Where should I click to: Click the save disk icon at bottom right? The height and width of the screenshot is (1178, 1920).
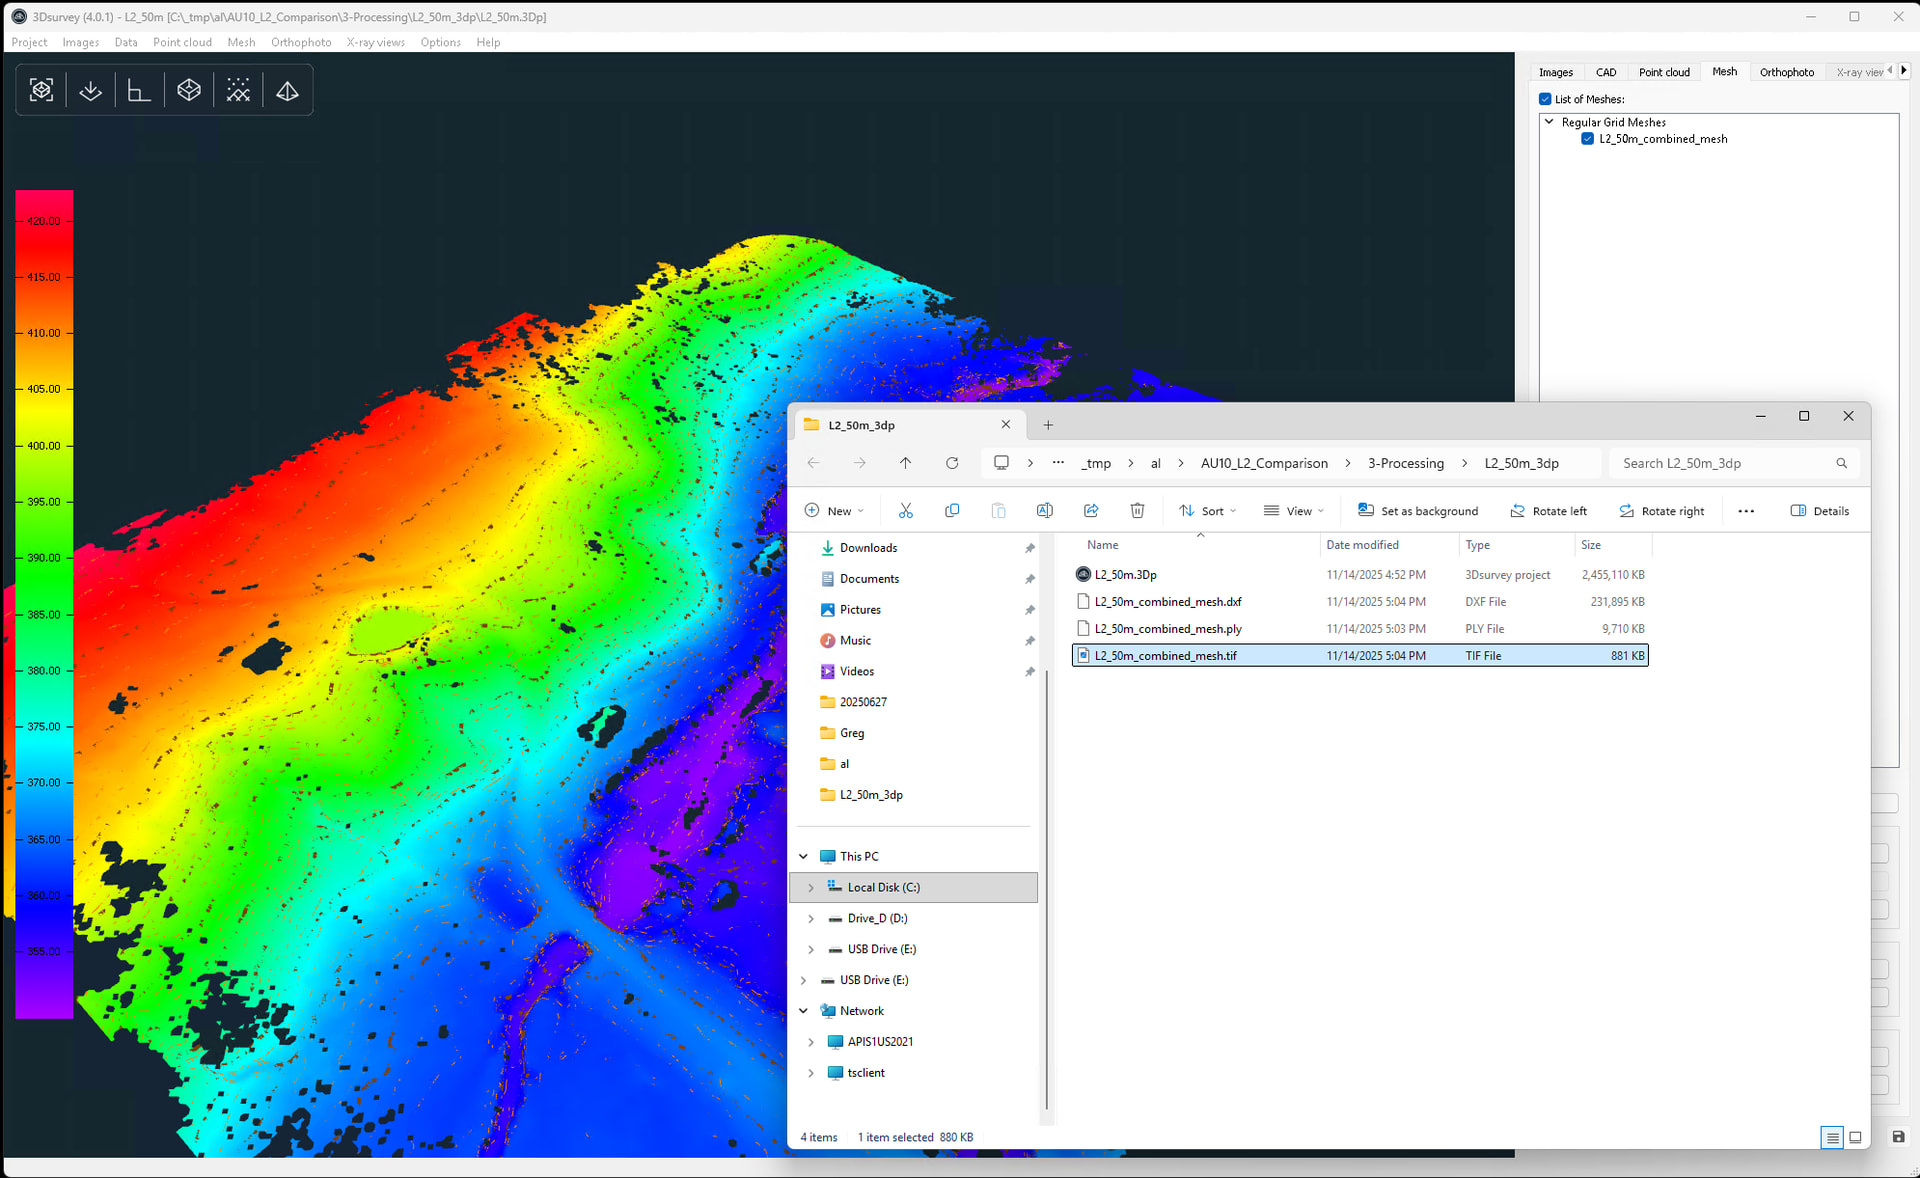pyautogui.click(x=1898, y=1136)
